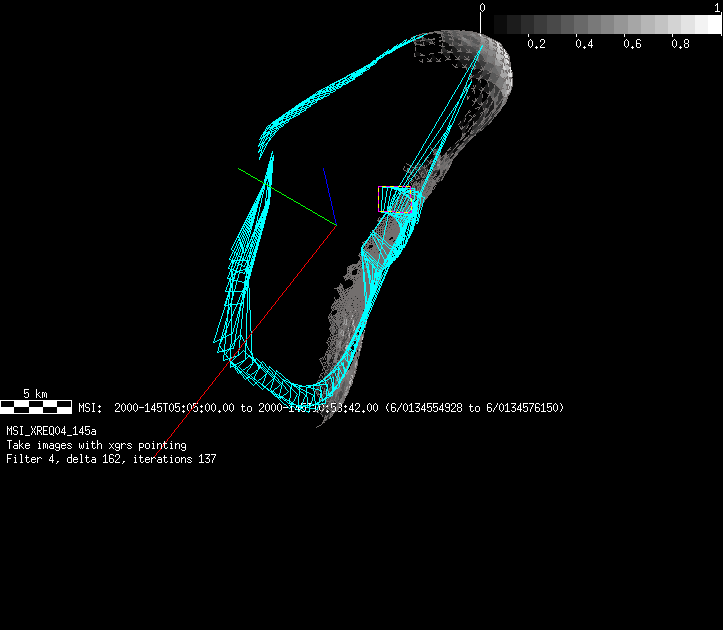The height and width of the screenshot is (630, 723).
Task: Click 'Take images with xgrs pointing' text
Action: pos(96,445)
